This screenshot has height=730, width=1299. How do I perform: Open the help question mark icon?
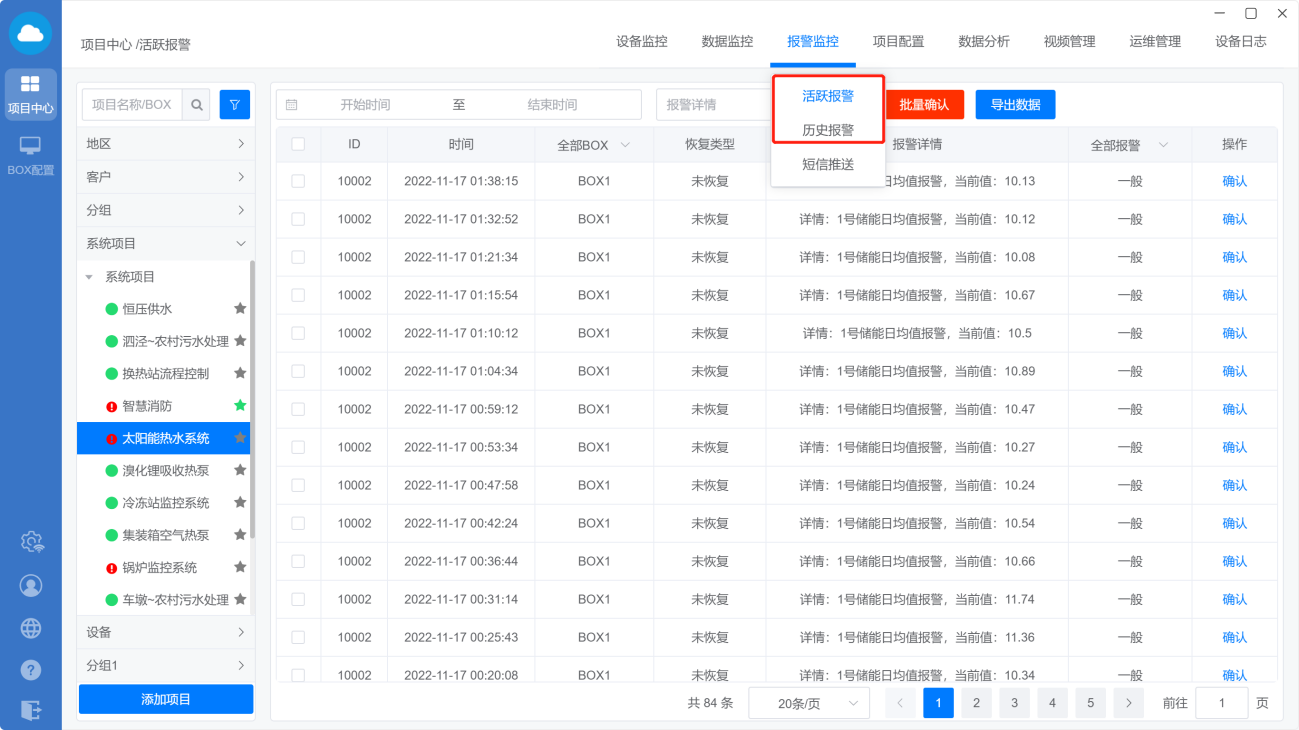[31, 670]
